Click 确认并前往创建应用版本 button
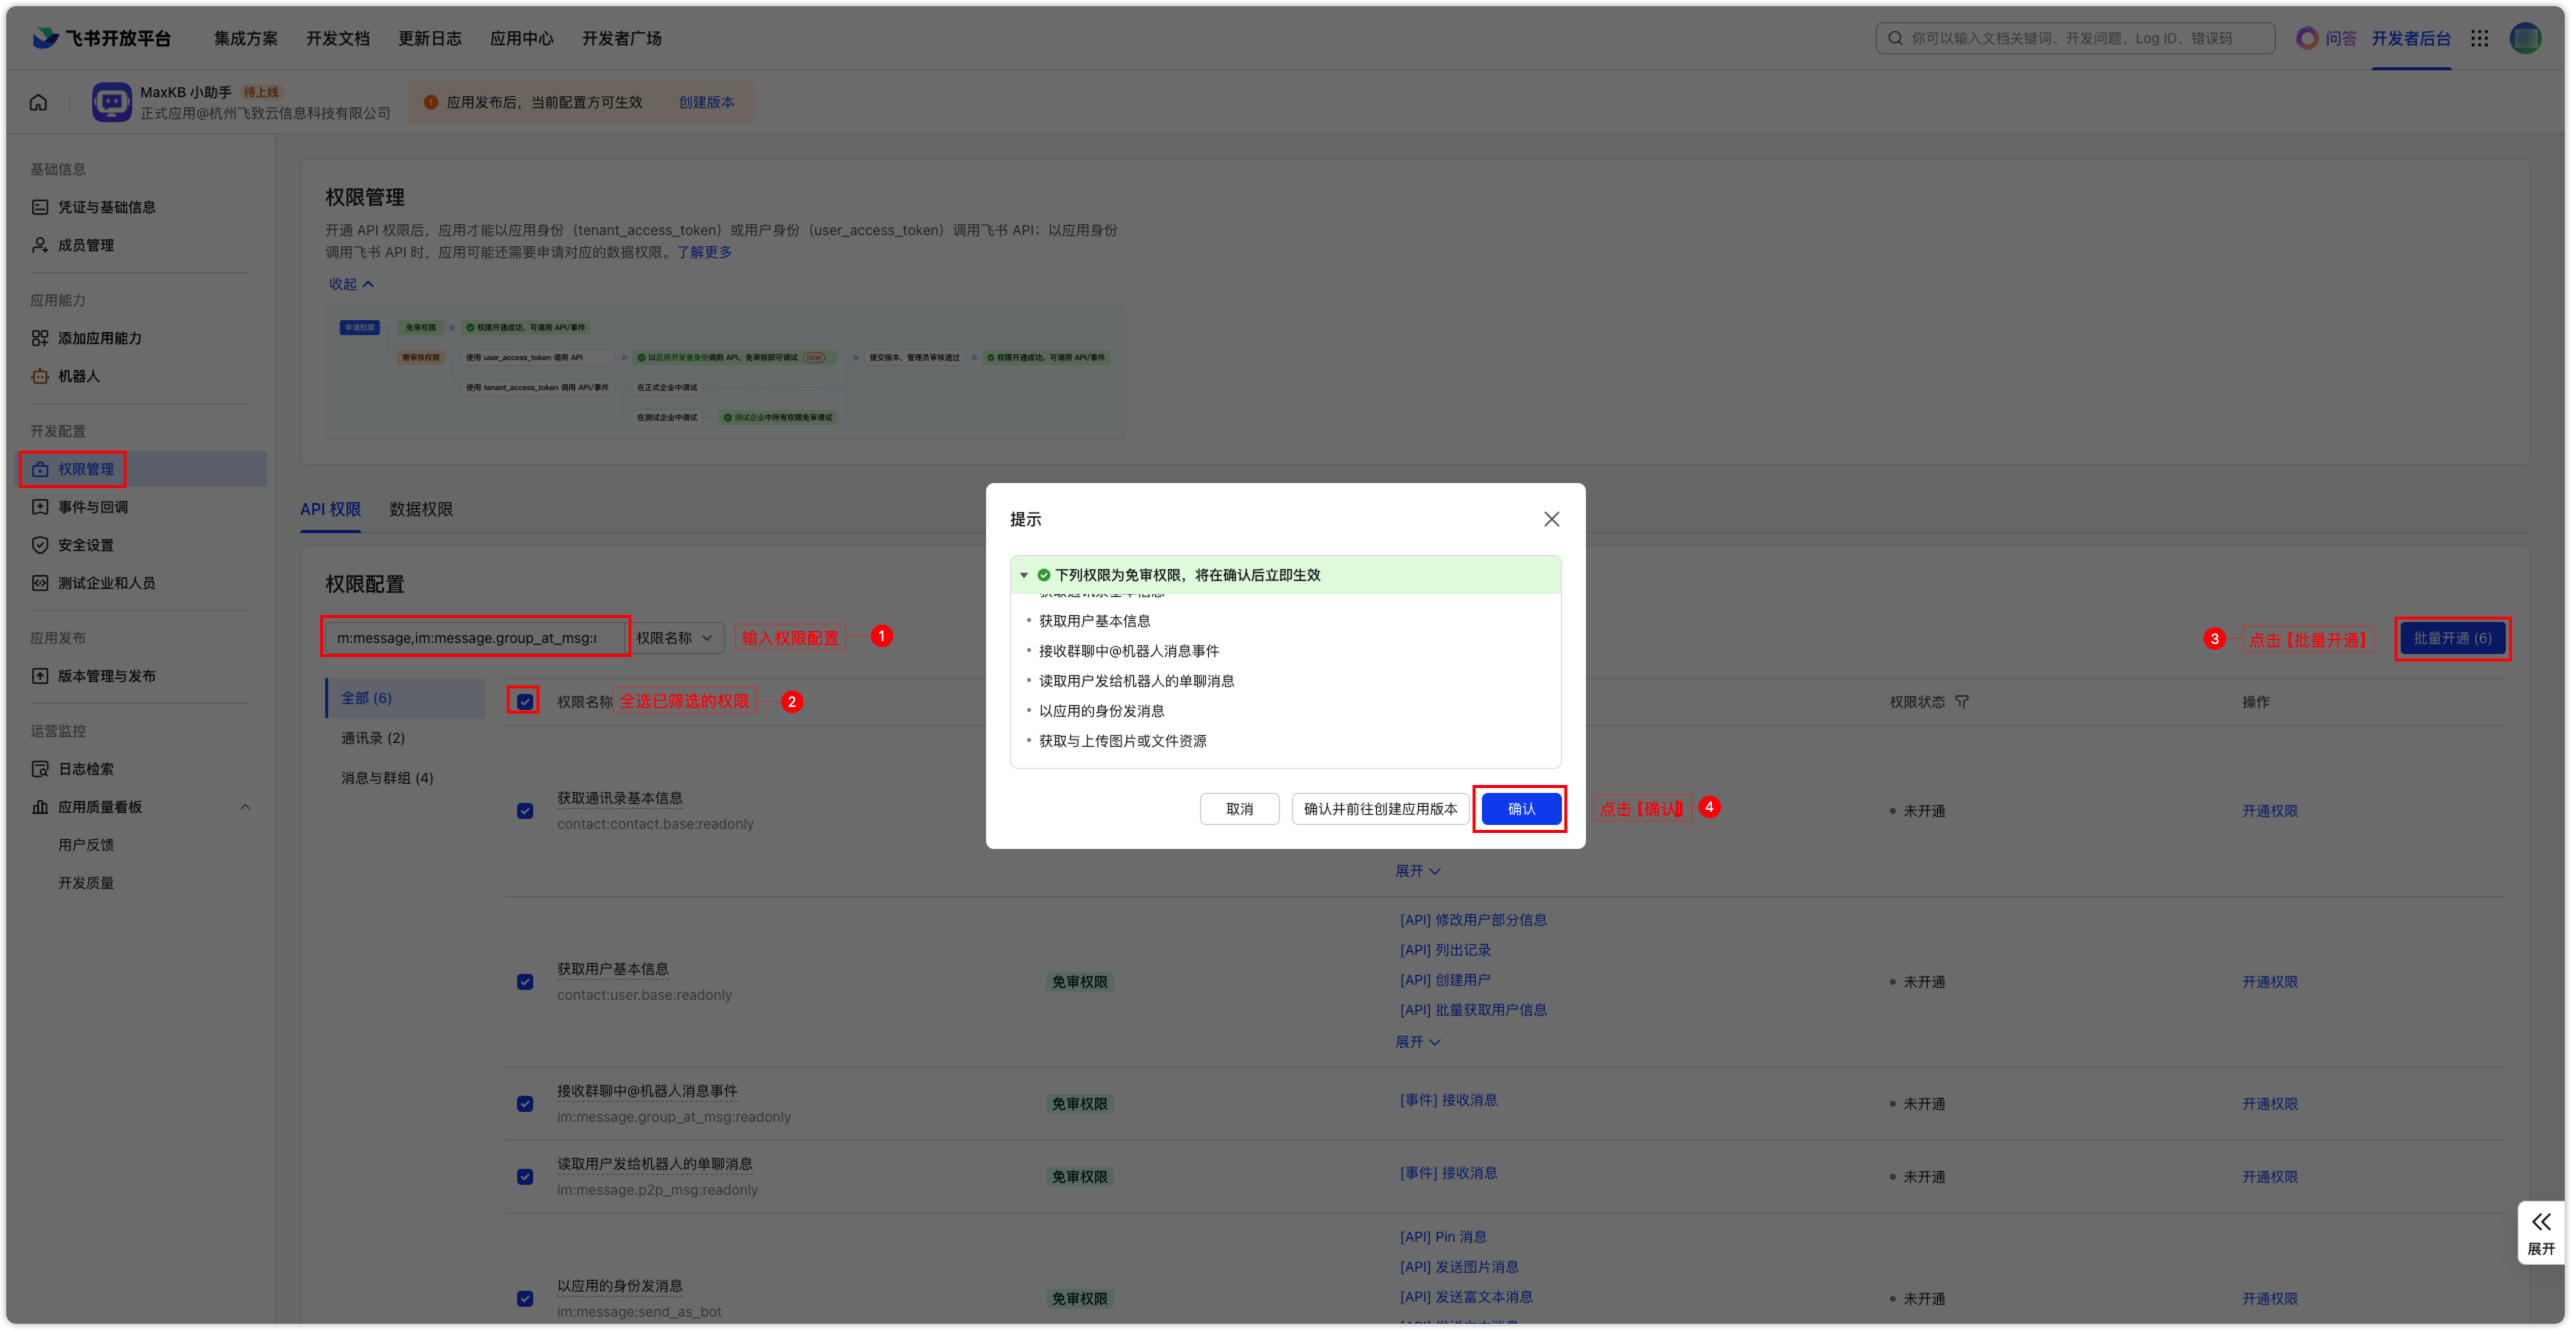Image resolution: width=2571 pixels, height=1330 pixels. pos(1380,809)
